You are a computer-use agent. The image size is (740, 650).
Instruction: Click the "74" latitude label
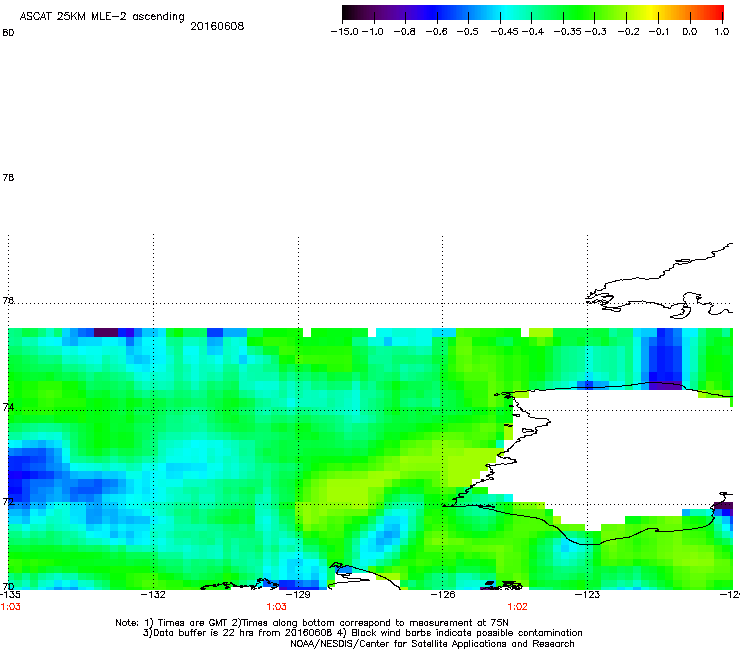click(8, 407)
